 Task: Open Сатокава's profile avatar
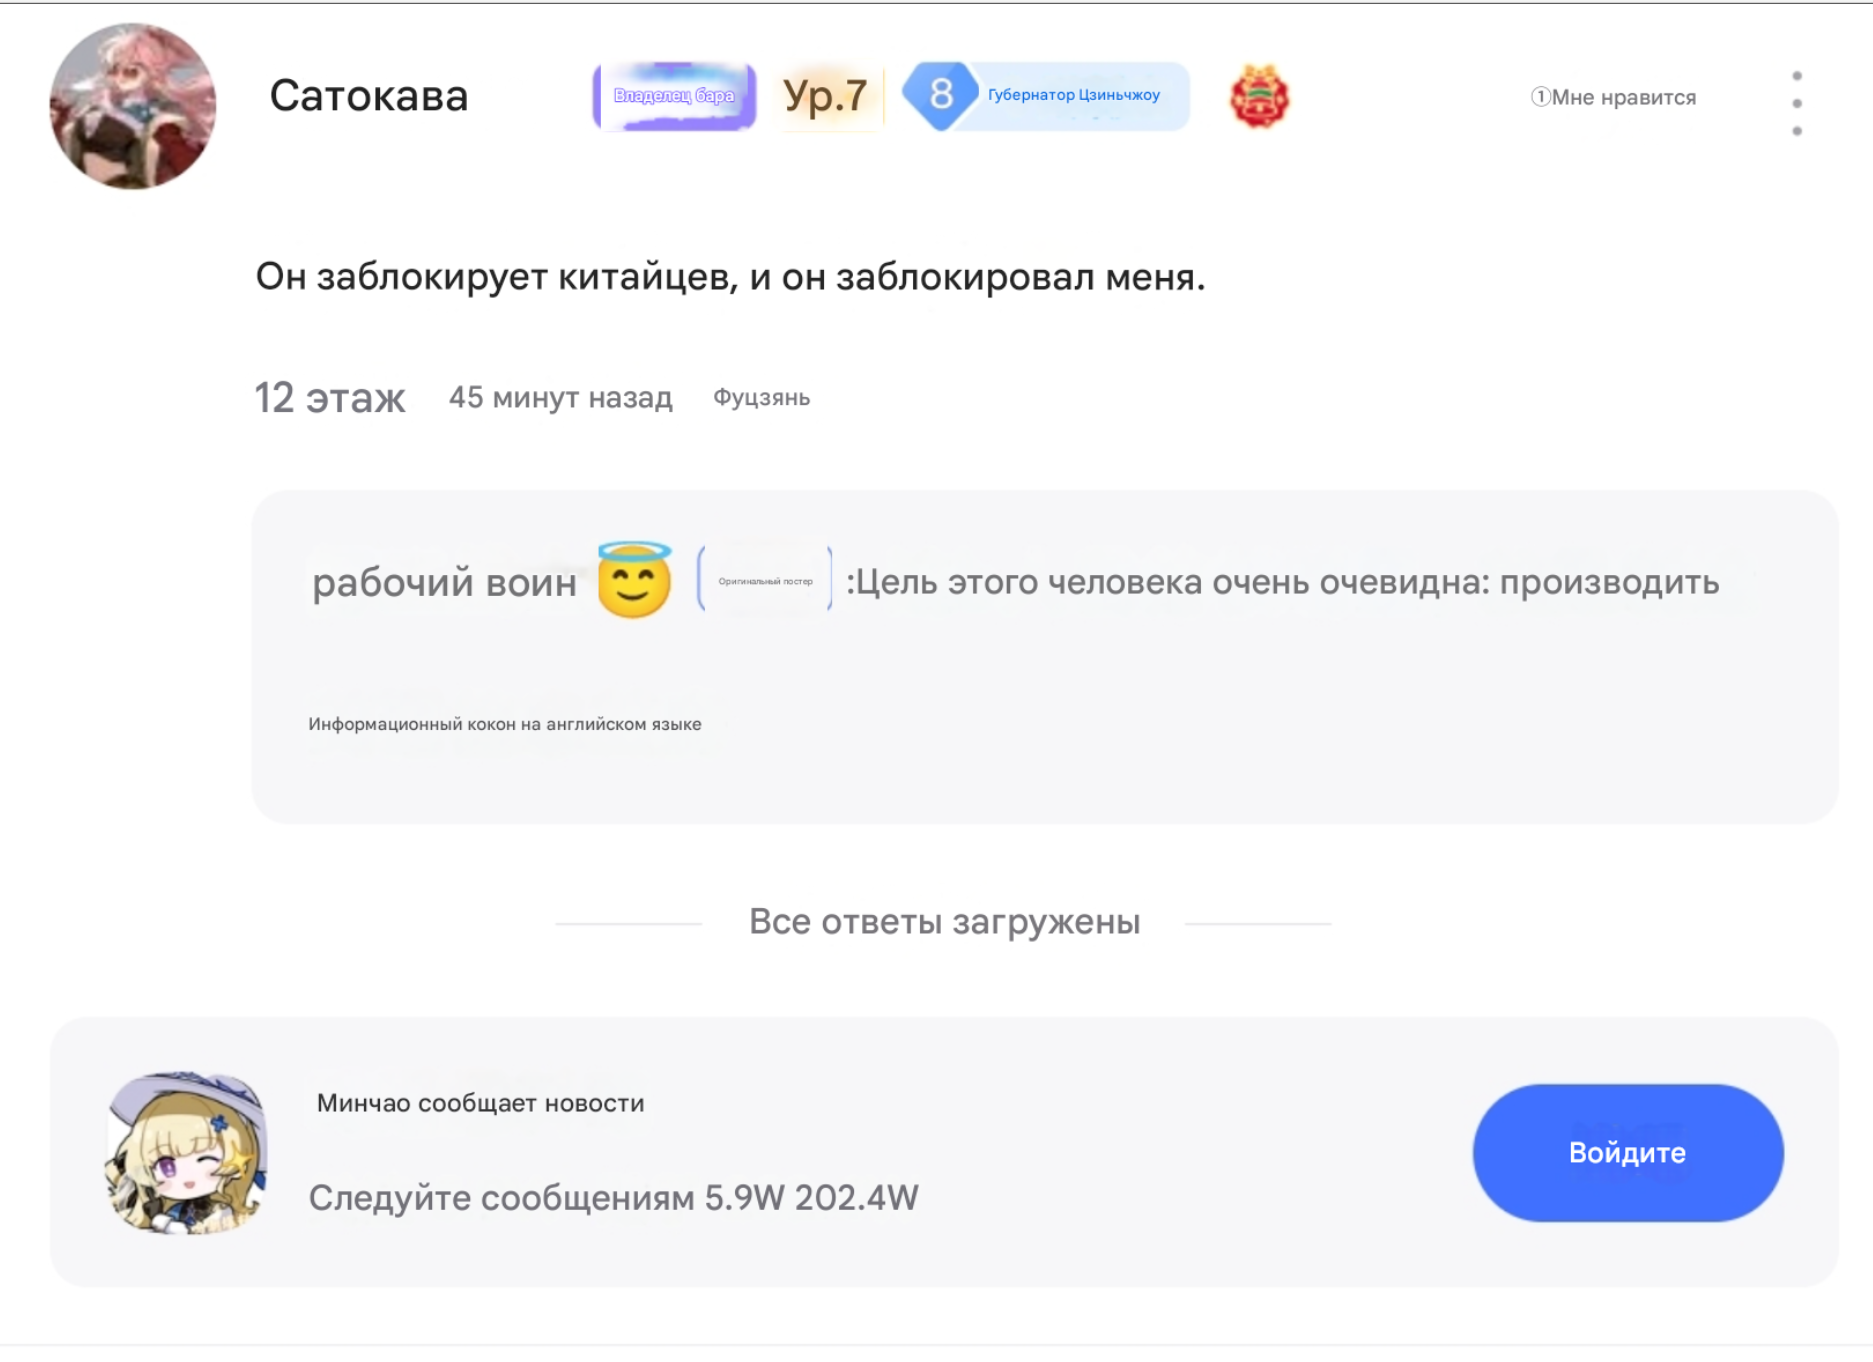132,106
